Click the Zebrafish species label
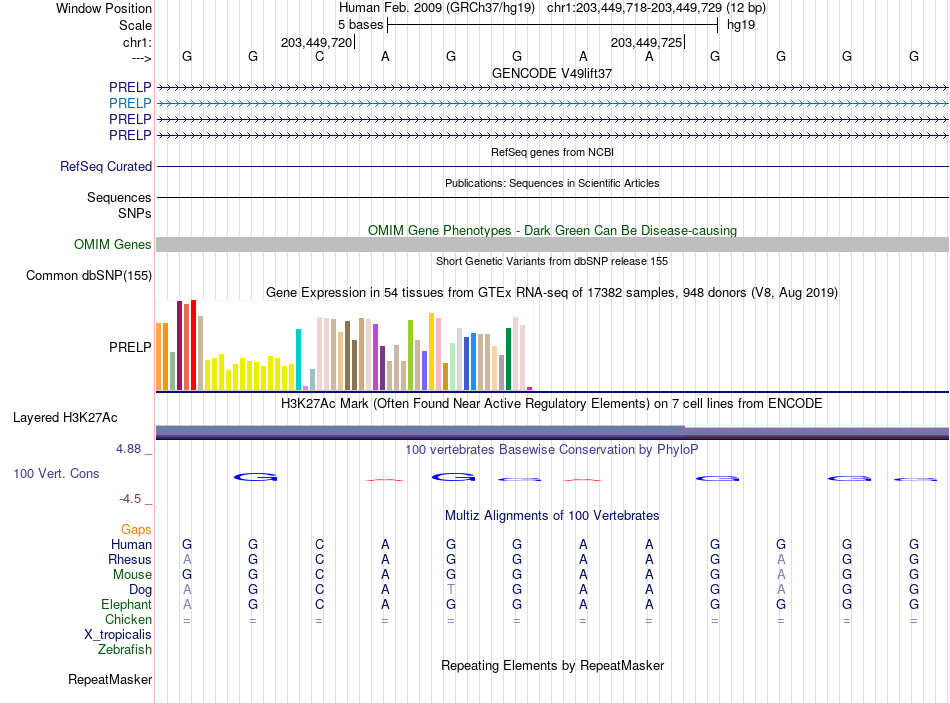 125,650
